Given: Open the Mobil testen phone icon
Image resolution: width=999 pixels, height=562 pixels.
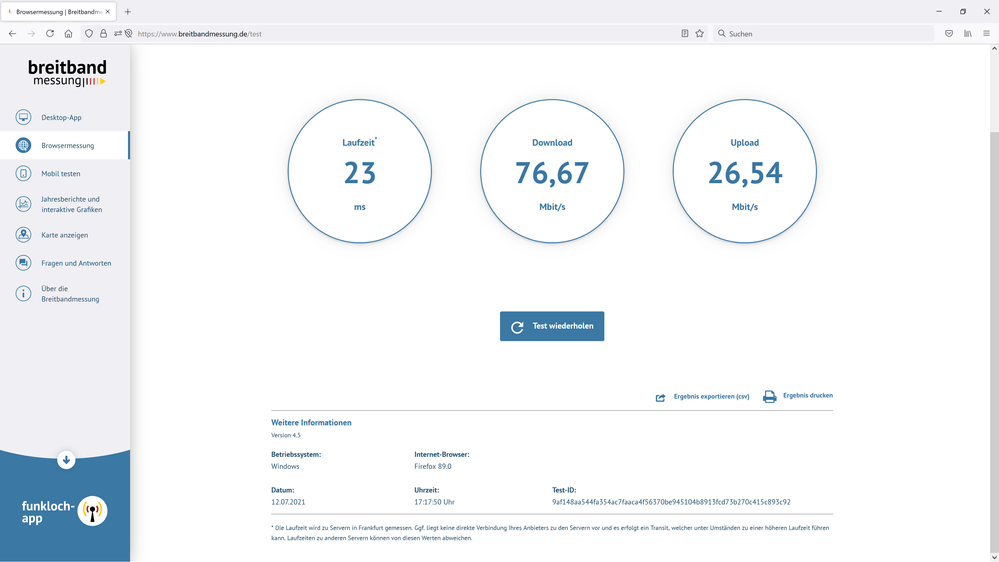Looking at the screenshot, I should (24, 173).
